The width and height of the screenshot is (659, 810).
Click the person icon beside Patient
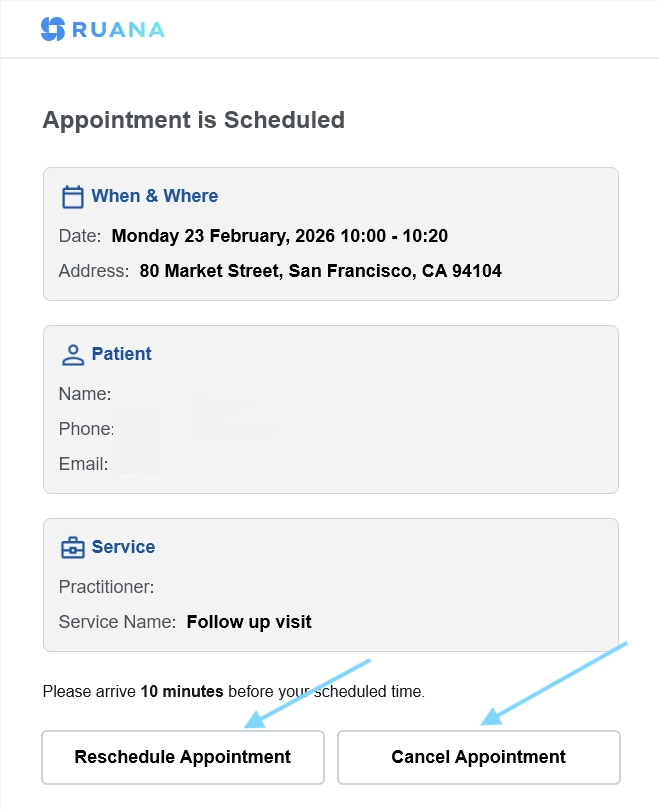pos(72,353)
